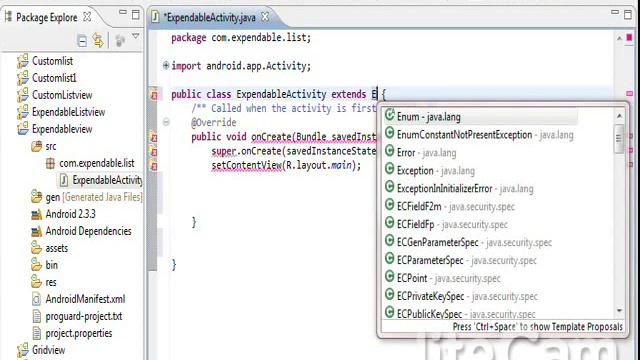Open Customlist1 project in tree
Screen dimensions: 640x360
54,78
